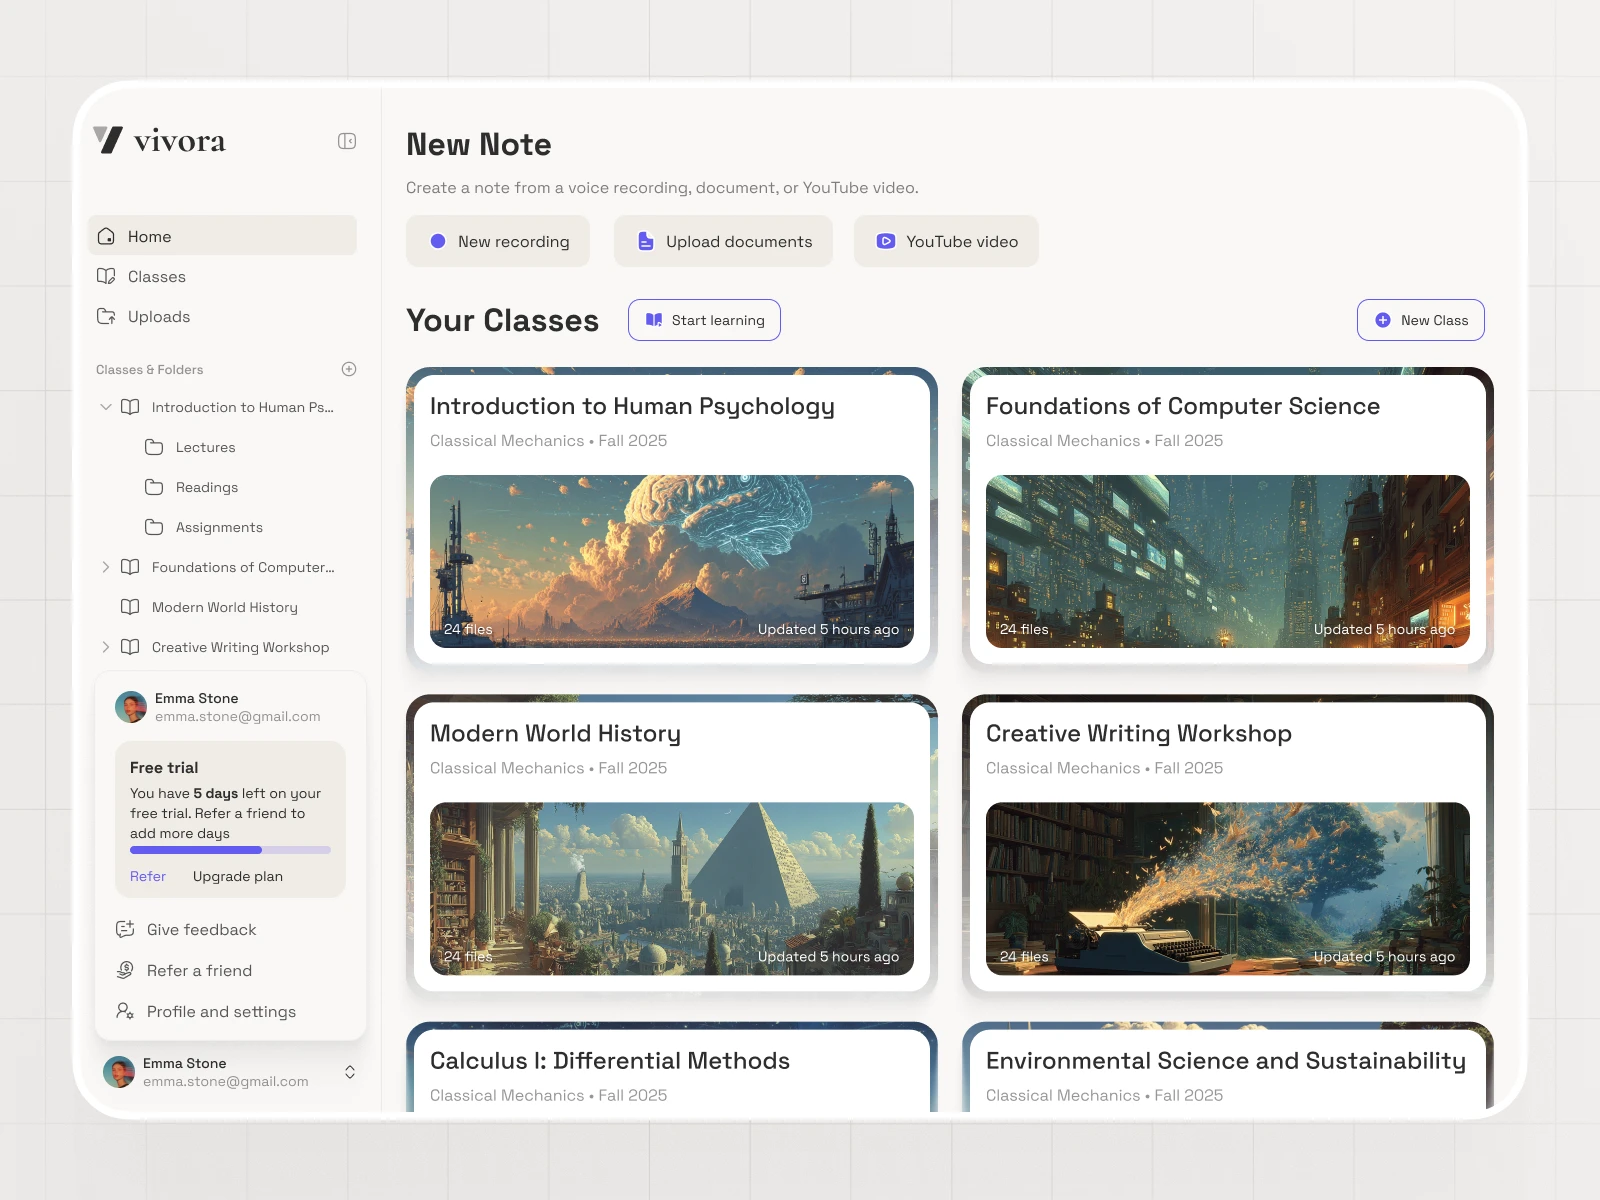Click the Classes & Folders heading

[x=150, y=369]
